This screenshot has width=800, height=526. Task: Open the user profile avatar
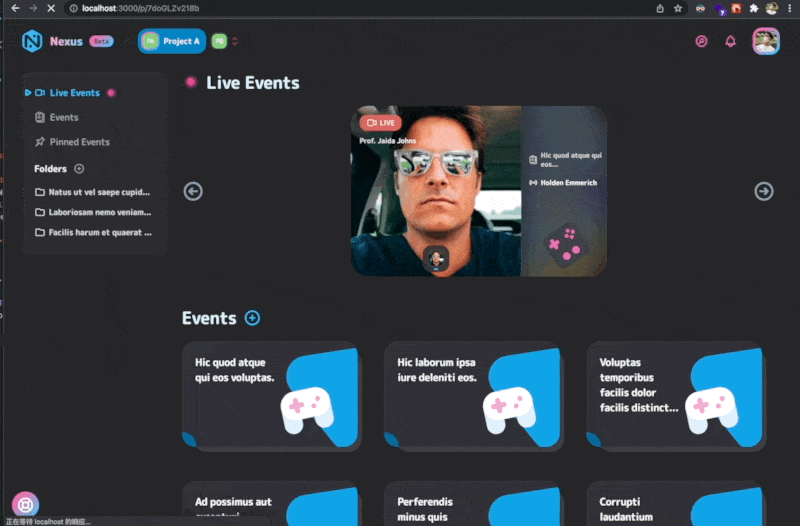point(766,41)
